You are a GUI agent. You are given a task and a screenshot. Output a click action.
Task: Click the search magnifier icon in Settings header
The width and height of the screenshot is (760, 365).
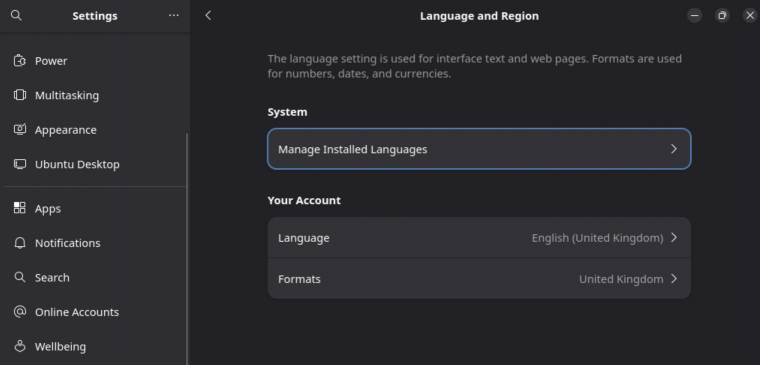tap(16, 16)
